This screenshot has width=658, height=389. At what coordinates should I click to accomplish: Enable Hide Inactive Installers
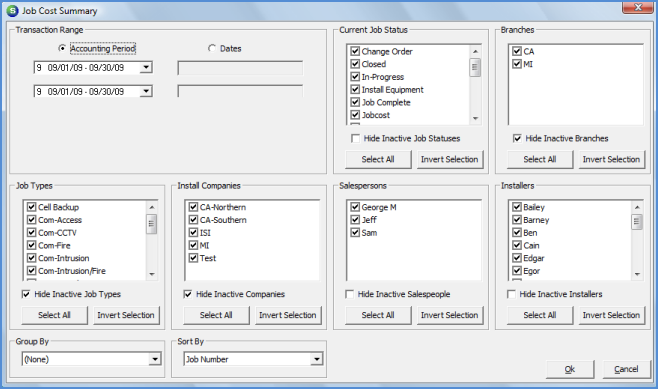coord(511,294)
